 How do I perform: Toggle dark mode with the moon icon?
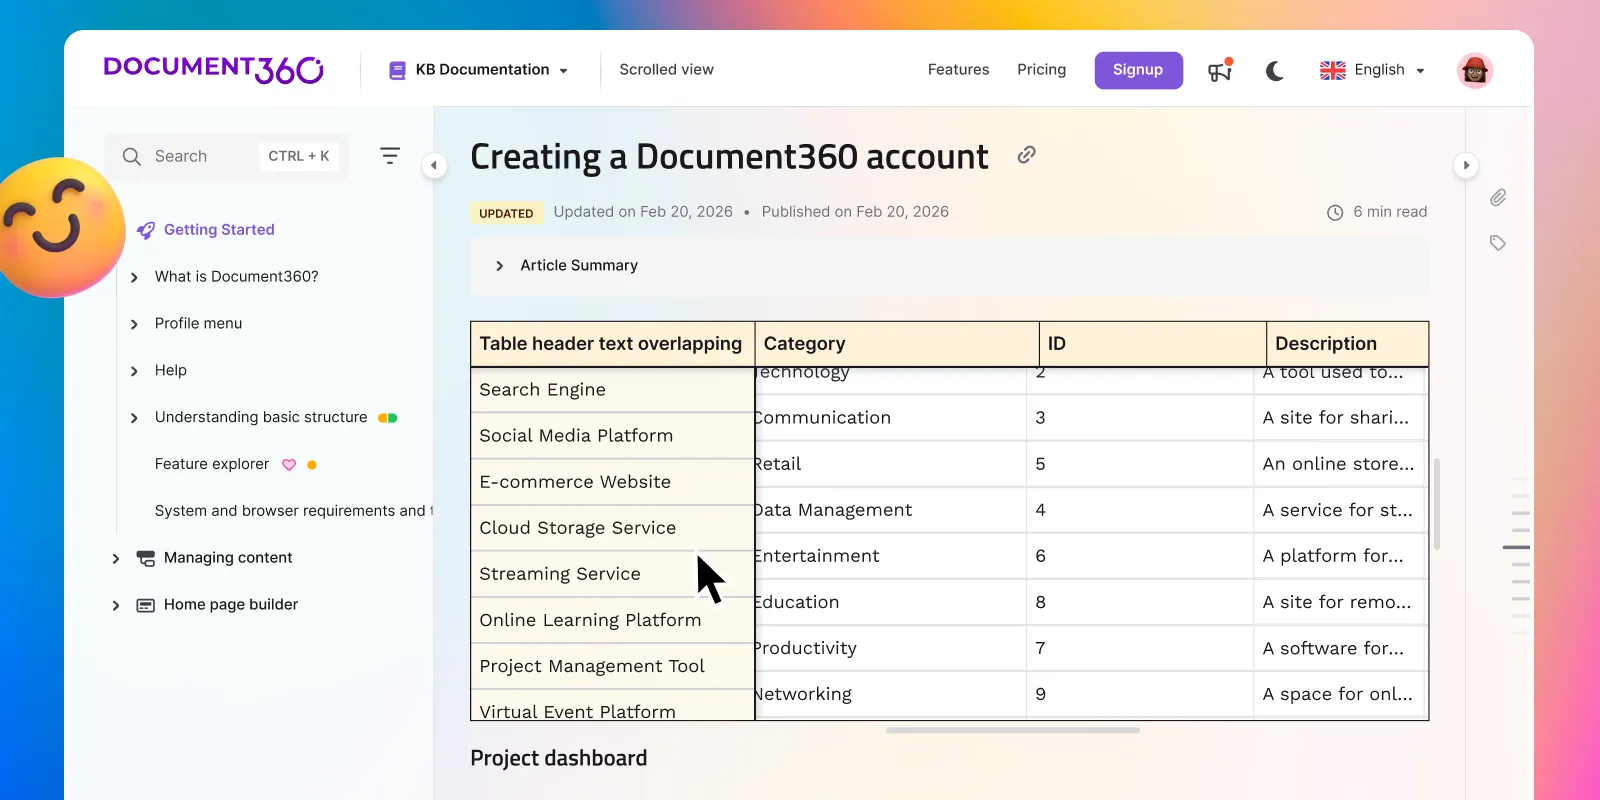point(1274,70)
